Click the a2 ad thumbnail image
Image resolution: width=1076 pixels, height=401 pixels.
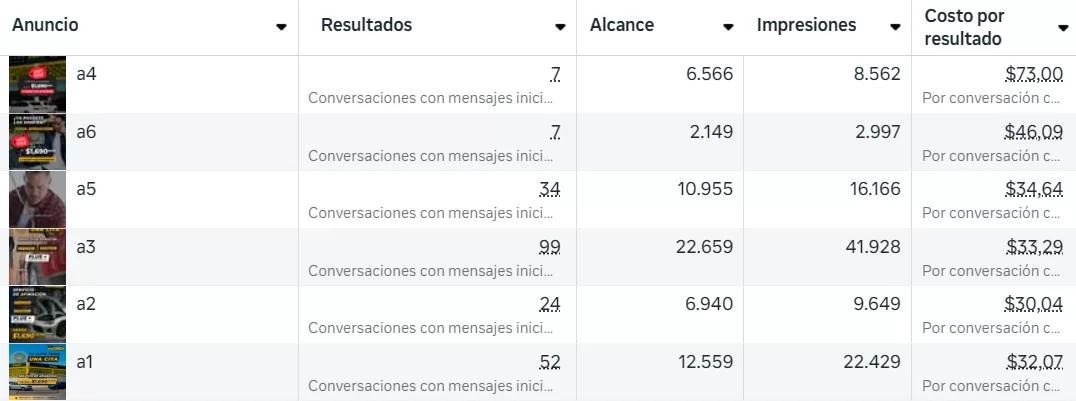pyautogui.click(x=37, y=314)
